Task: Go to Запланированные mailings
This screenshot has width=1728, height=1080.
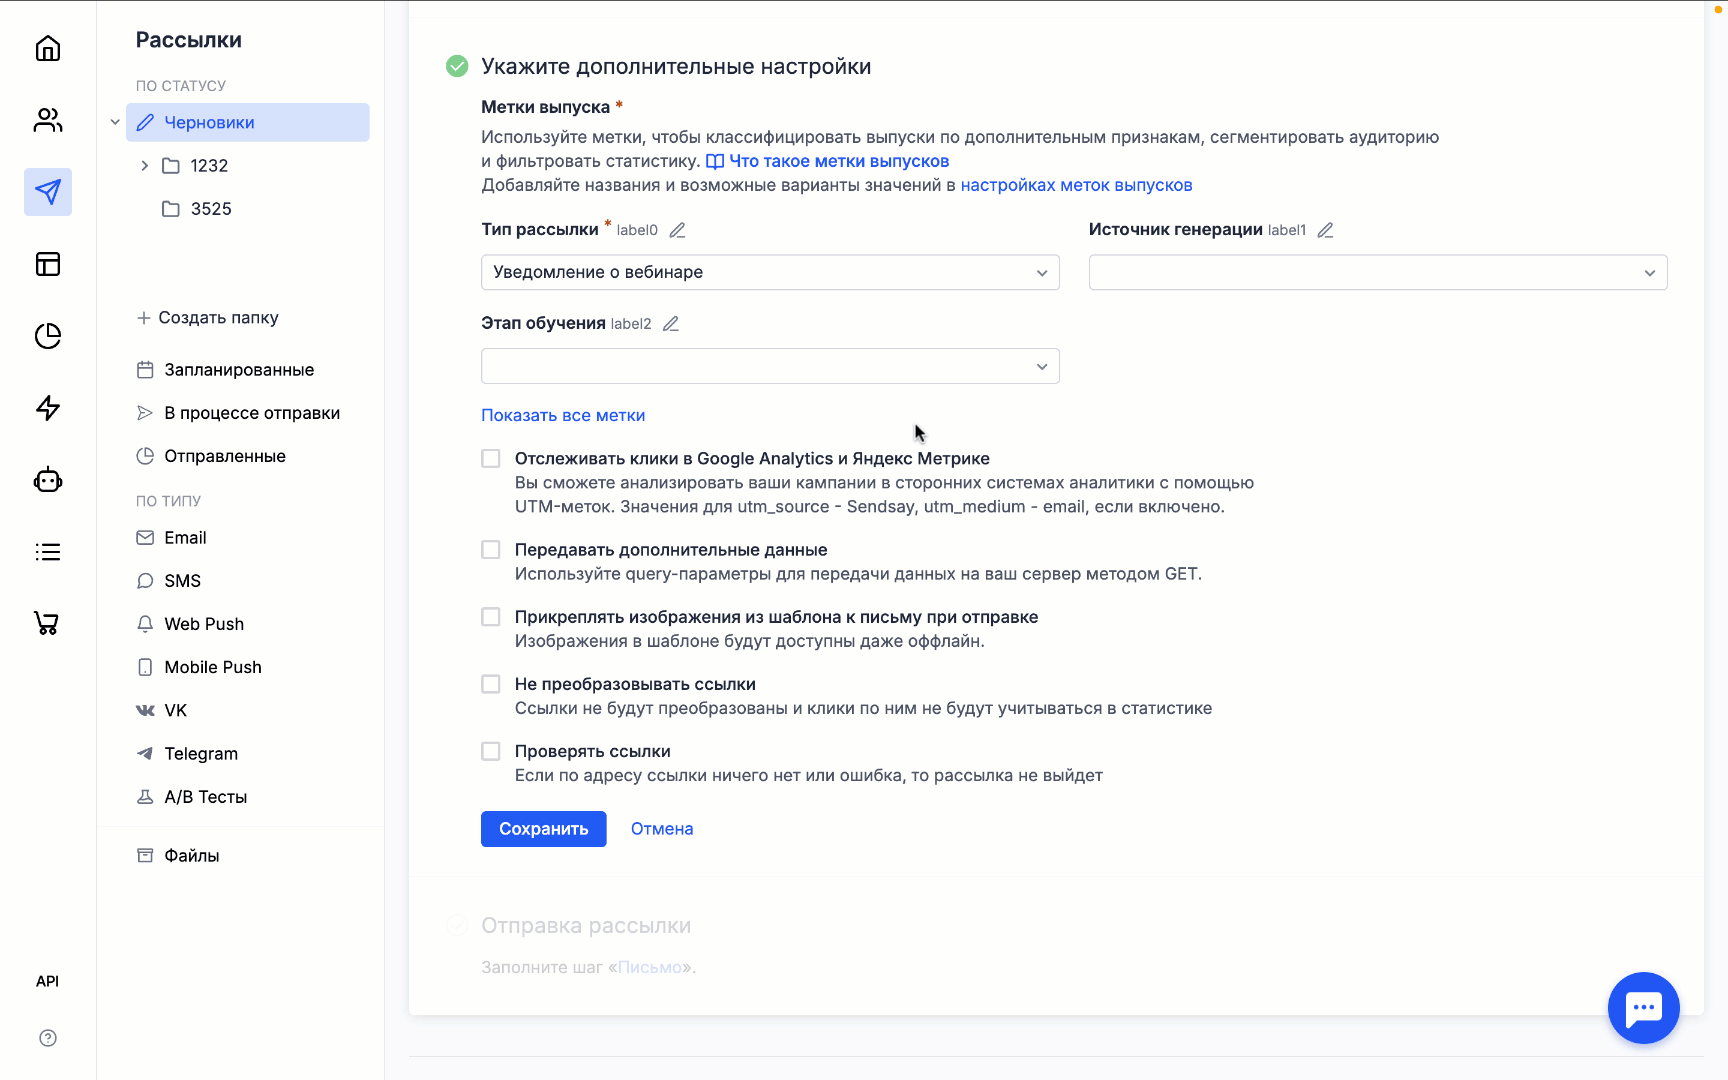Action: point(239,370)
